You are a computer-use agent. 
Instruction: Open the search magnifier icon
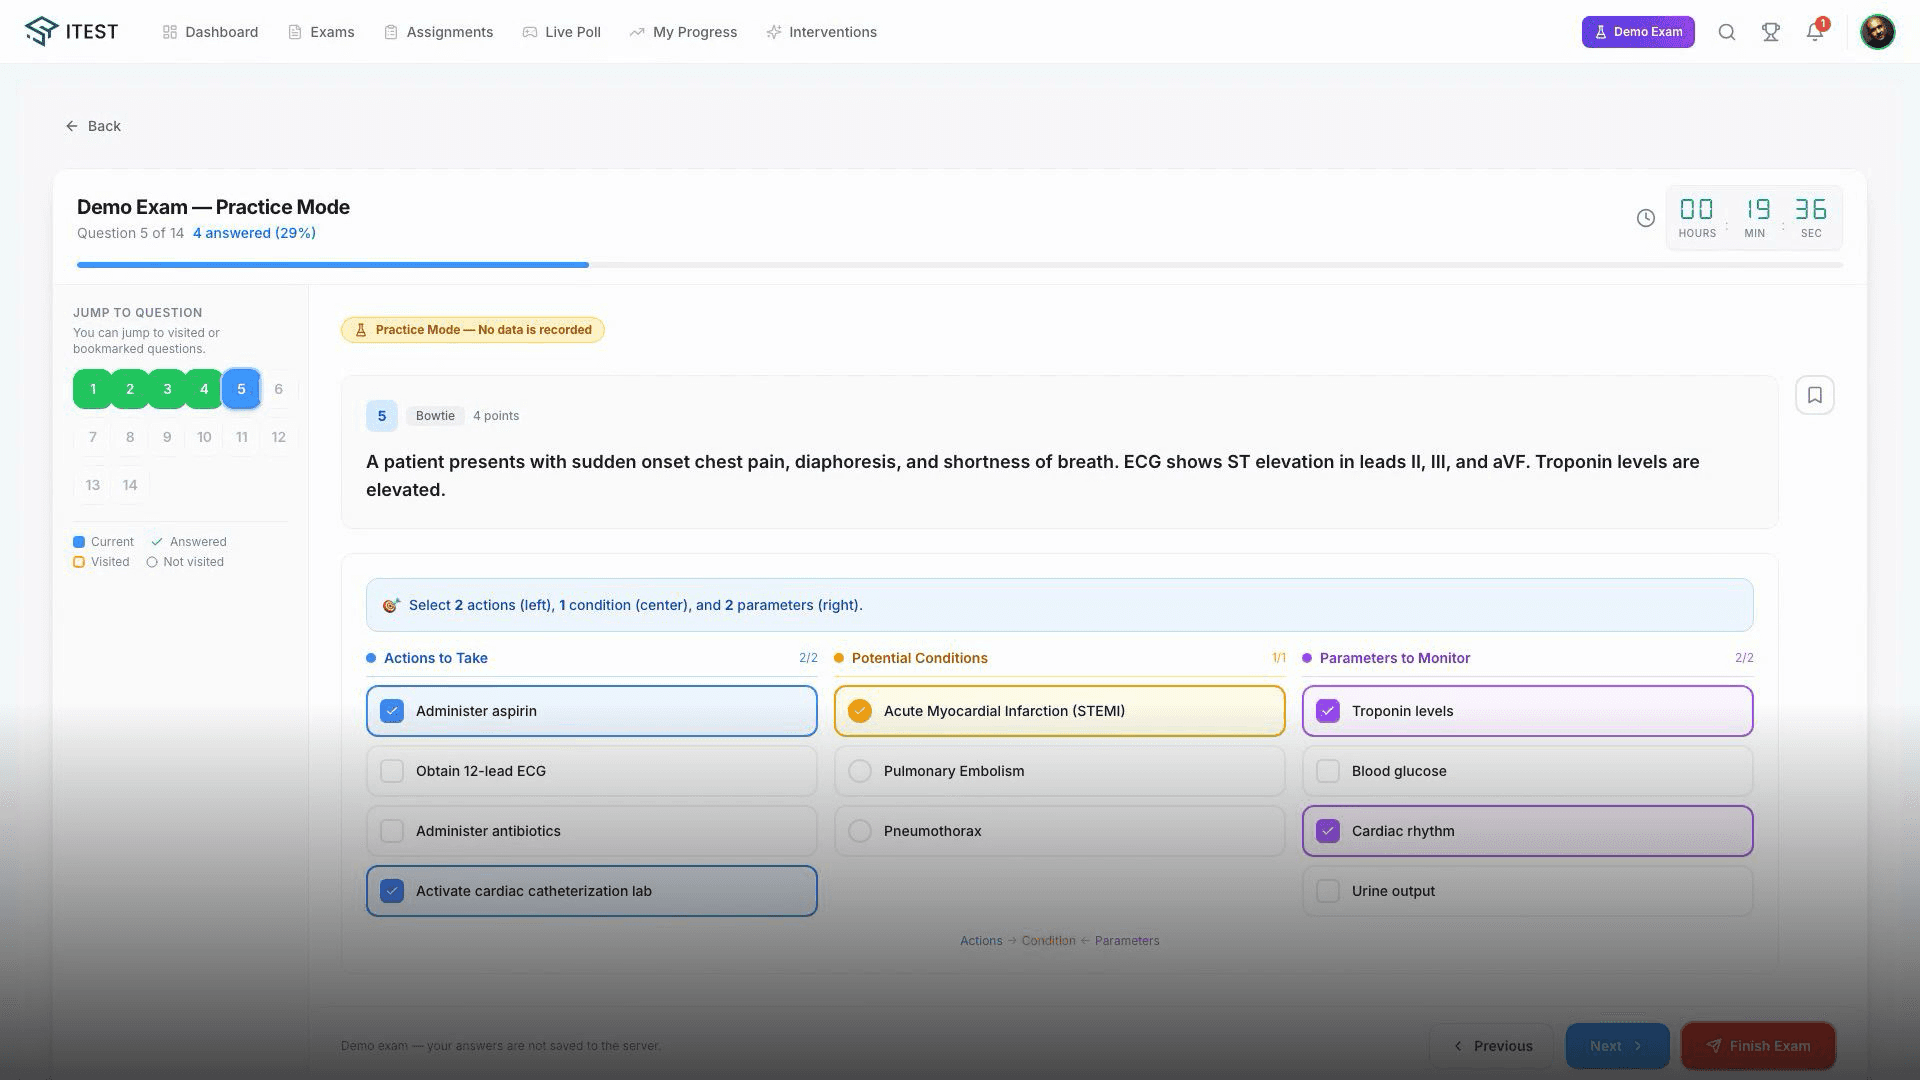tap(1726, 32)
